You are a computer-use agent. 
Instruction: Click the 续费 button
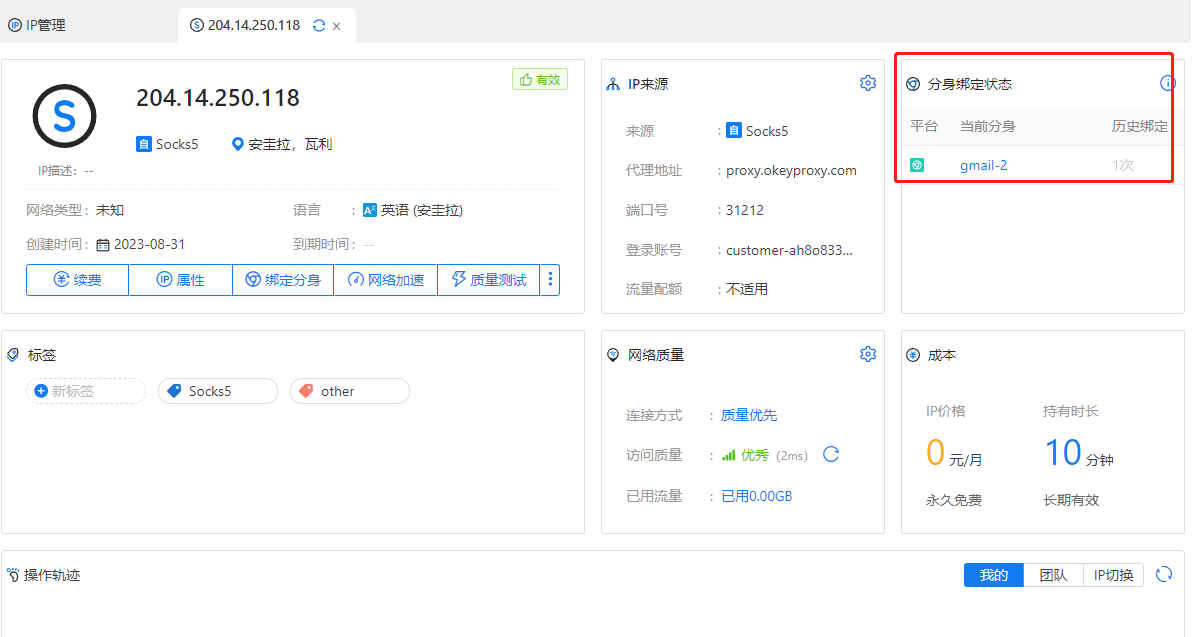click(78, 280)
